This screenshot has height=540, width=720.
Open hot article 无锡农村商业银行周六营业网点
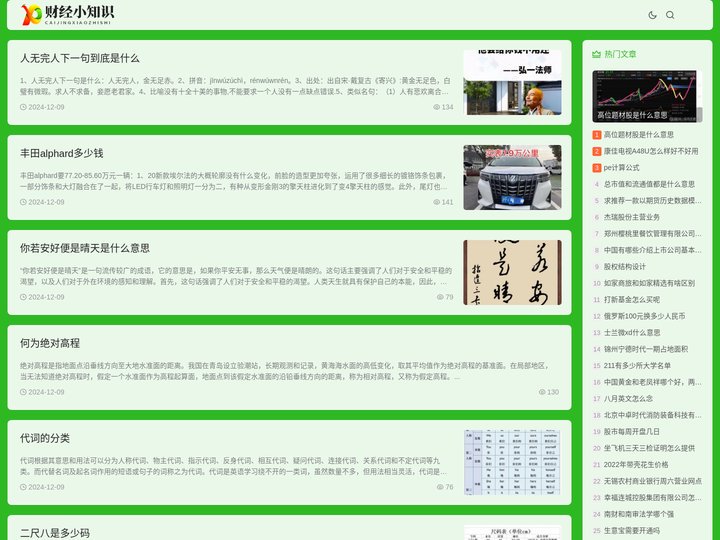pyautogui.click(x=652, y=481)
